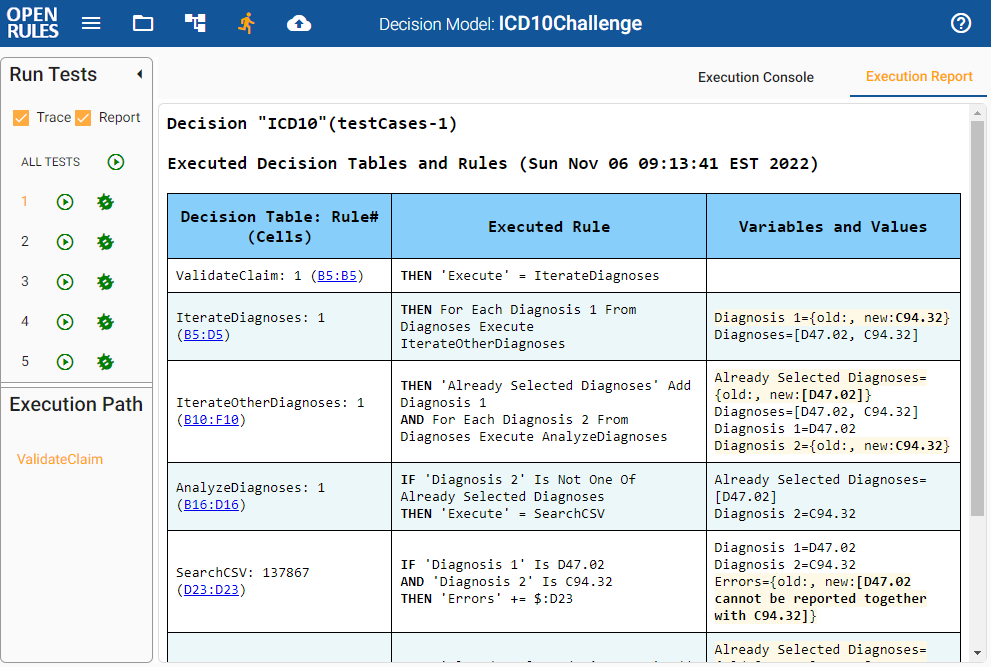
Task: Debug test 1 with its green bug icon
Action: [104, 201]
